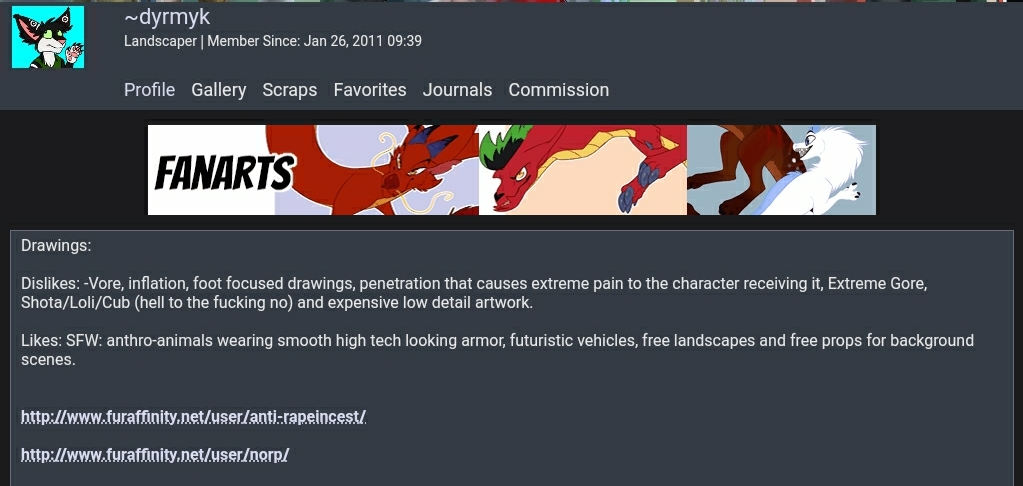
Task: Click the white wolf banner artwork
Action: click(x=782, y=170)
